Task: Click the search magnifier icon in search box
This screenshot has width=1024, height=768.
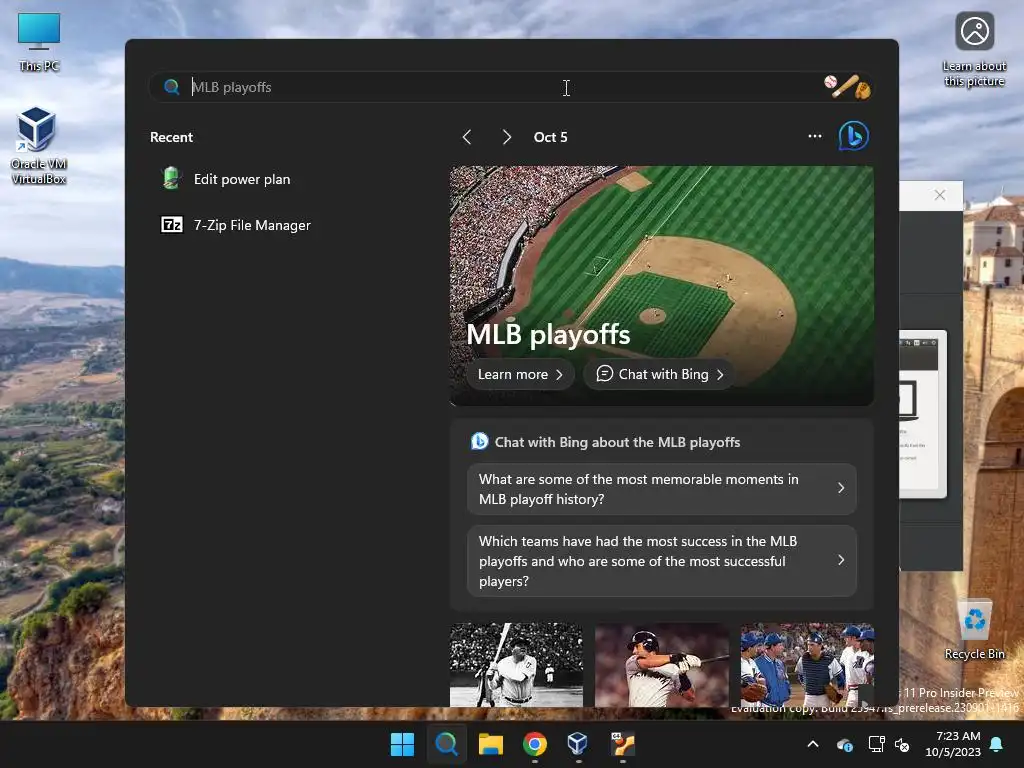Action: pyautogui.click(x=172, y=87)
